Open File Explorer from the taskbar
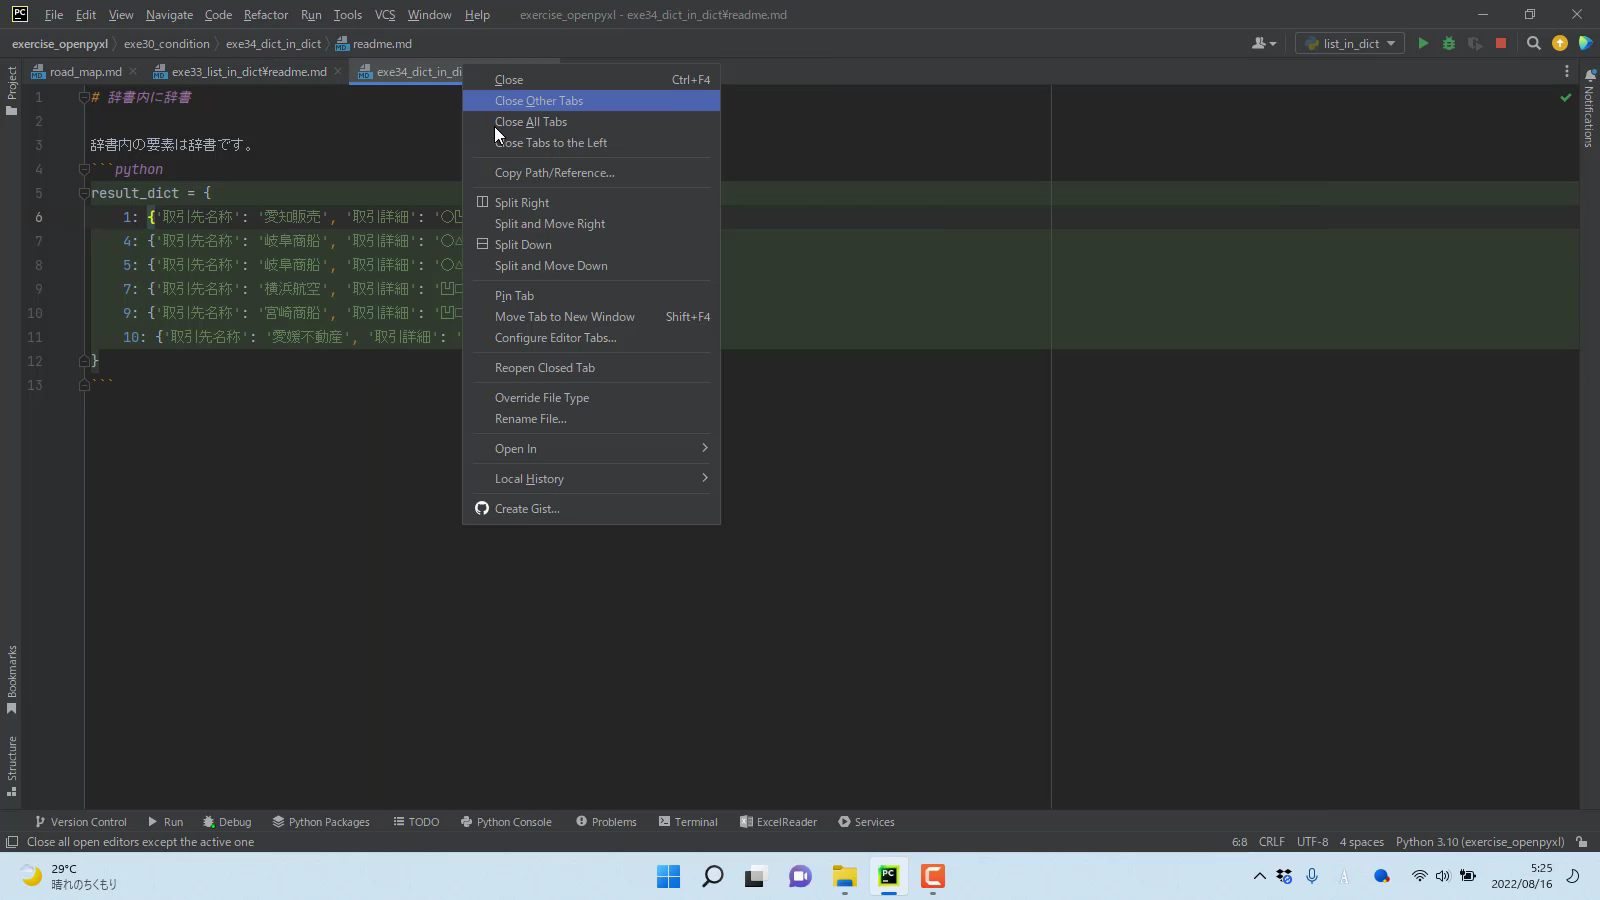Viewport: 1600px width, 900px height. [844, 877]
